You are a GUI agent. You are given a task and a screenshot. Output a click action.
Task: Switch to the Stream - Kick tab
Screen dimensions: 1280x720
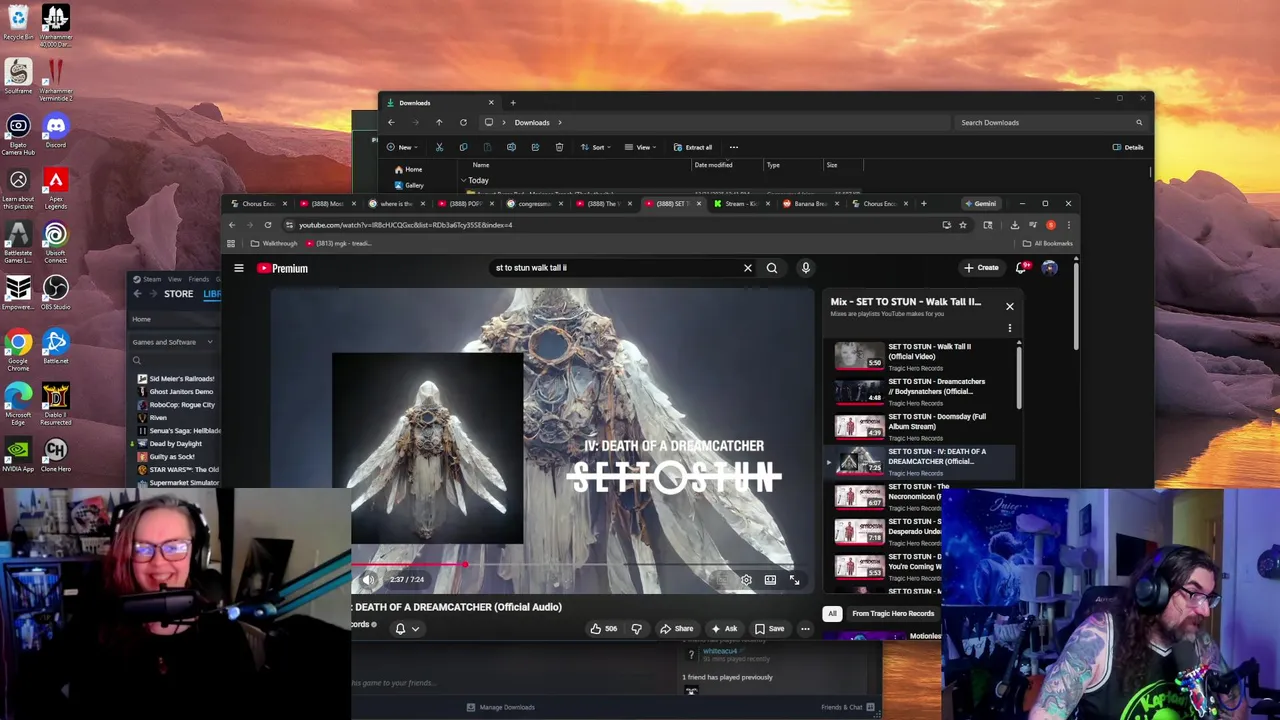pyautogui.click(x=739, y=204)
